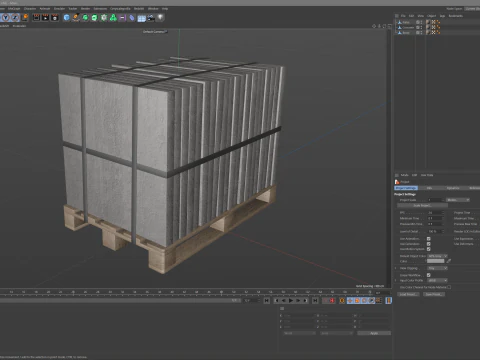The width and height of the screenshot is (480, 360).
Task: Click the viewport toggle view icon
Action: click(x=389, y=26)
